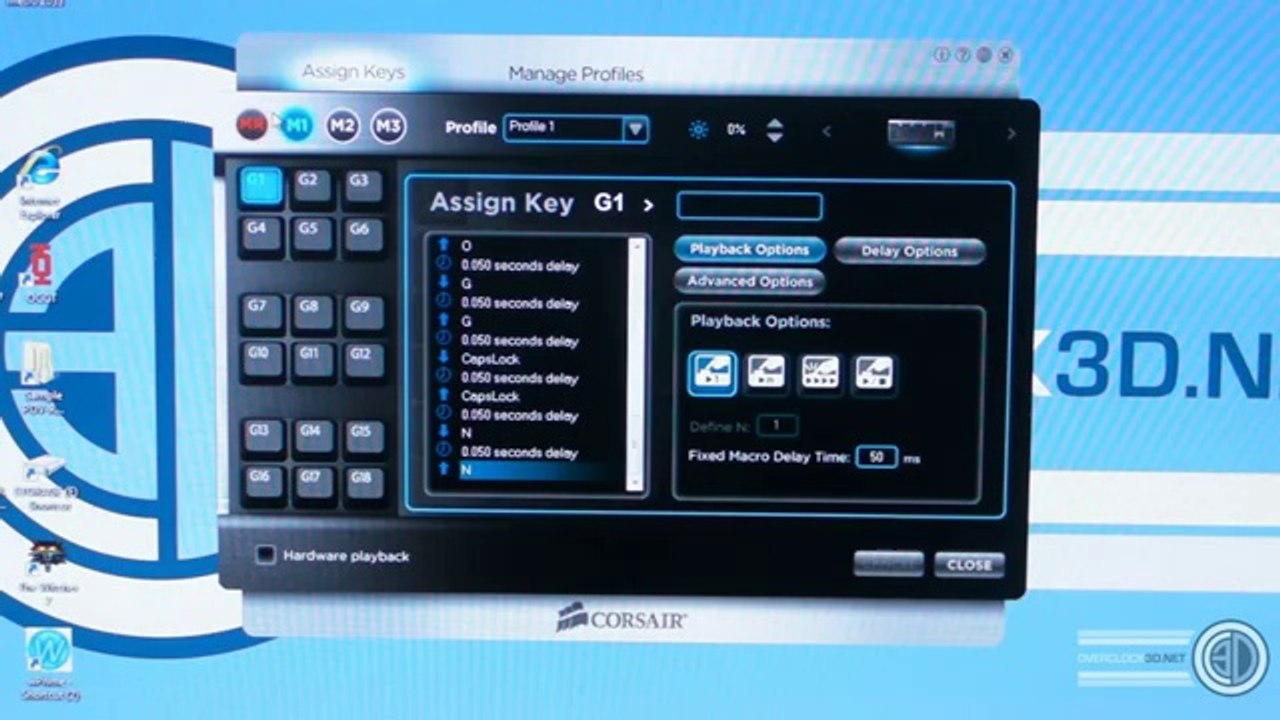This screenshot has width=1280, height=720.
Task: Click the macro list scrollbar up arrow
Action: pos(635,246)
